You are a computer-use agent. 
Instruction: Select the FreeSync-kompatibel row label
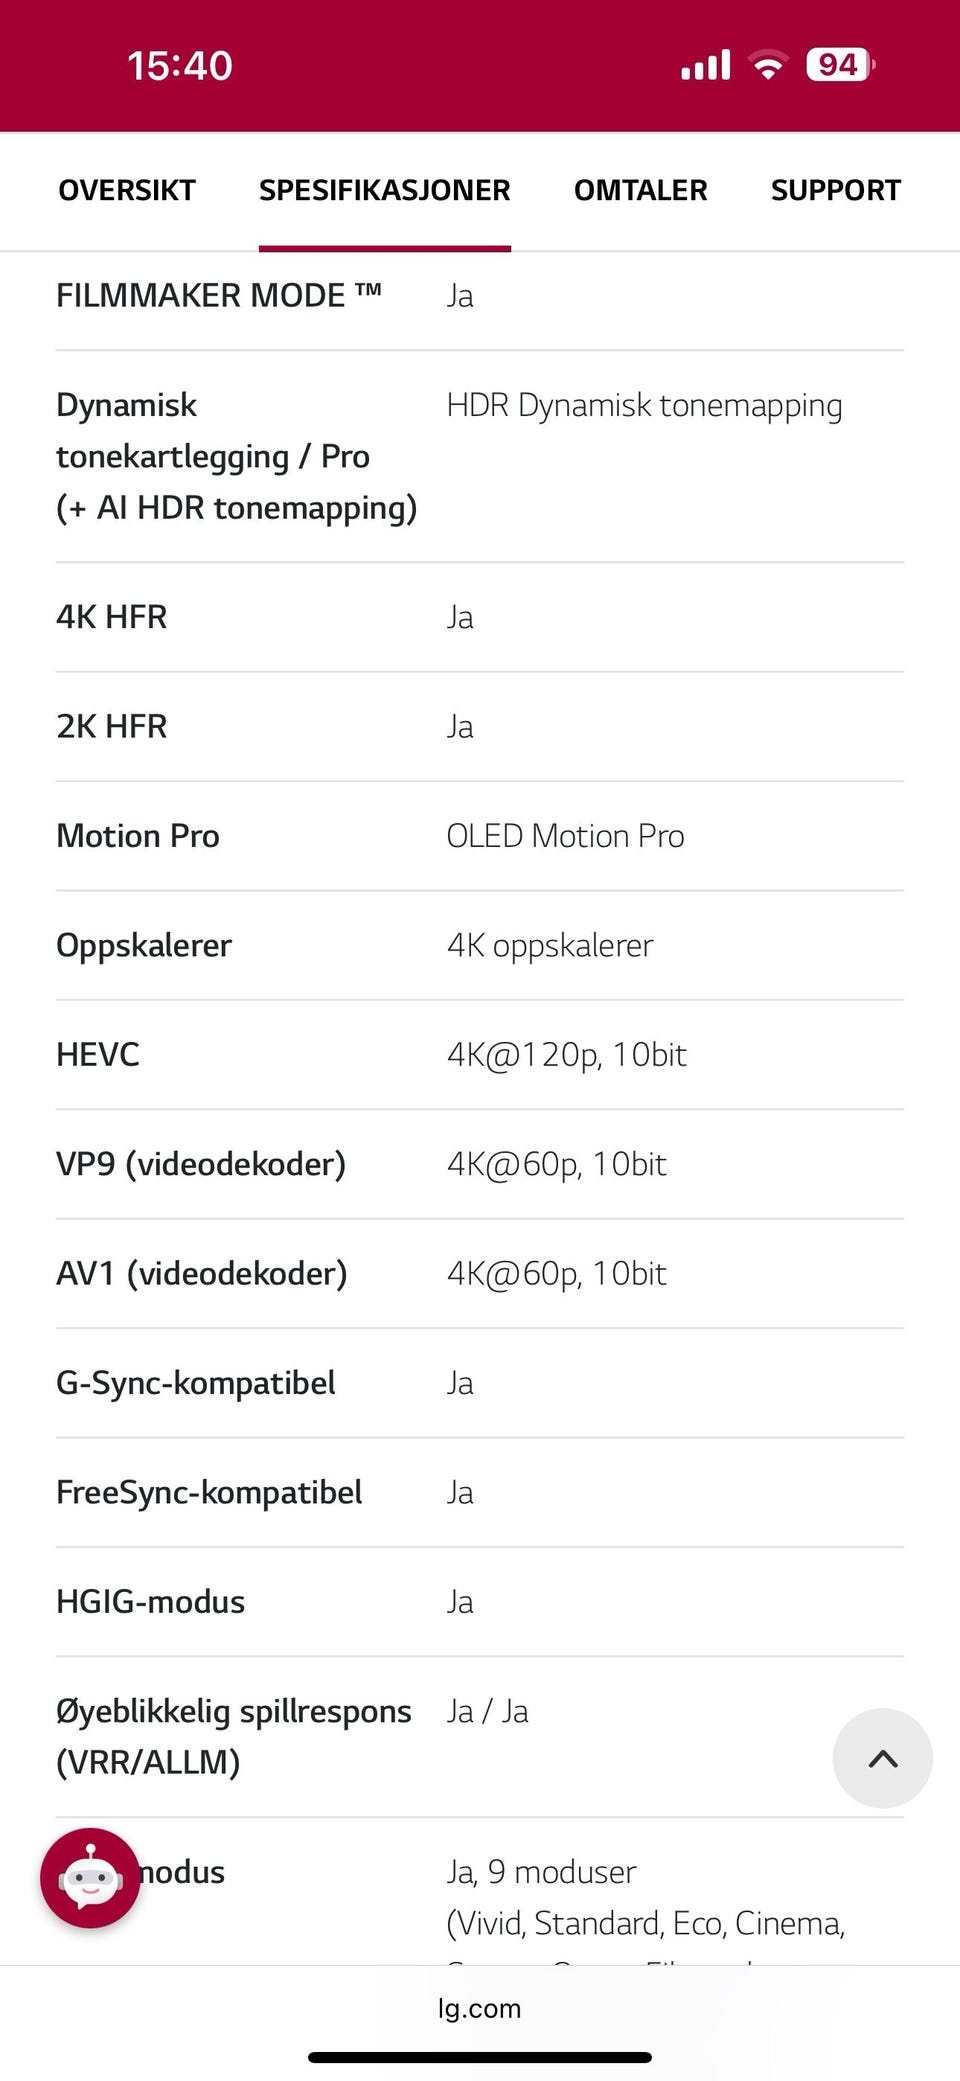[209, 1493]
